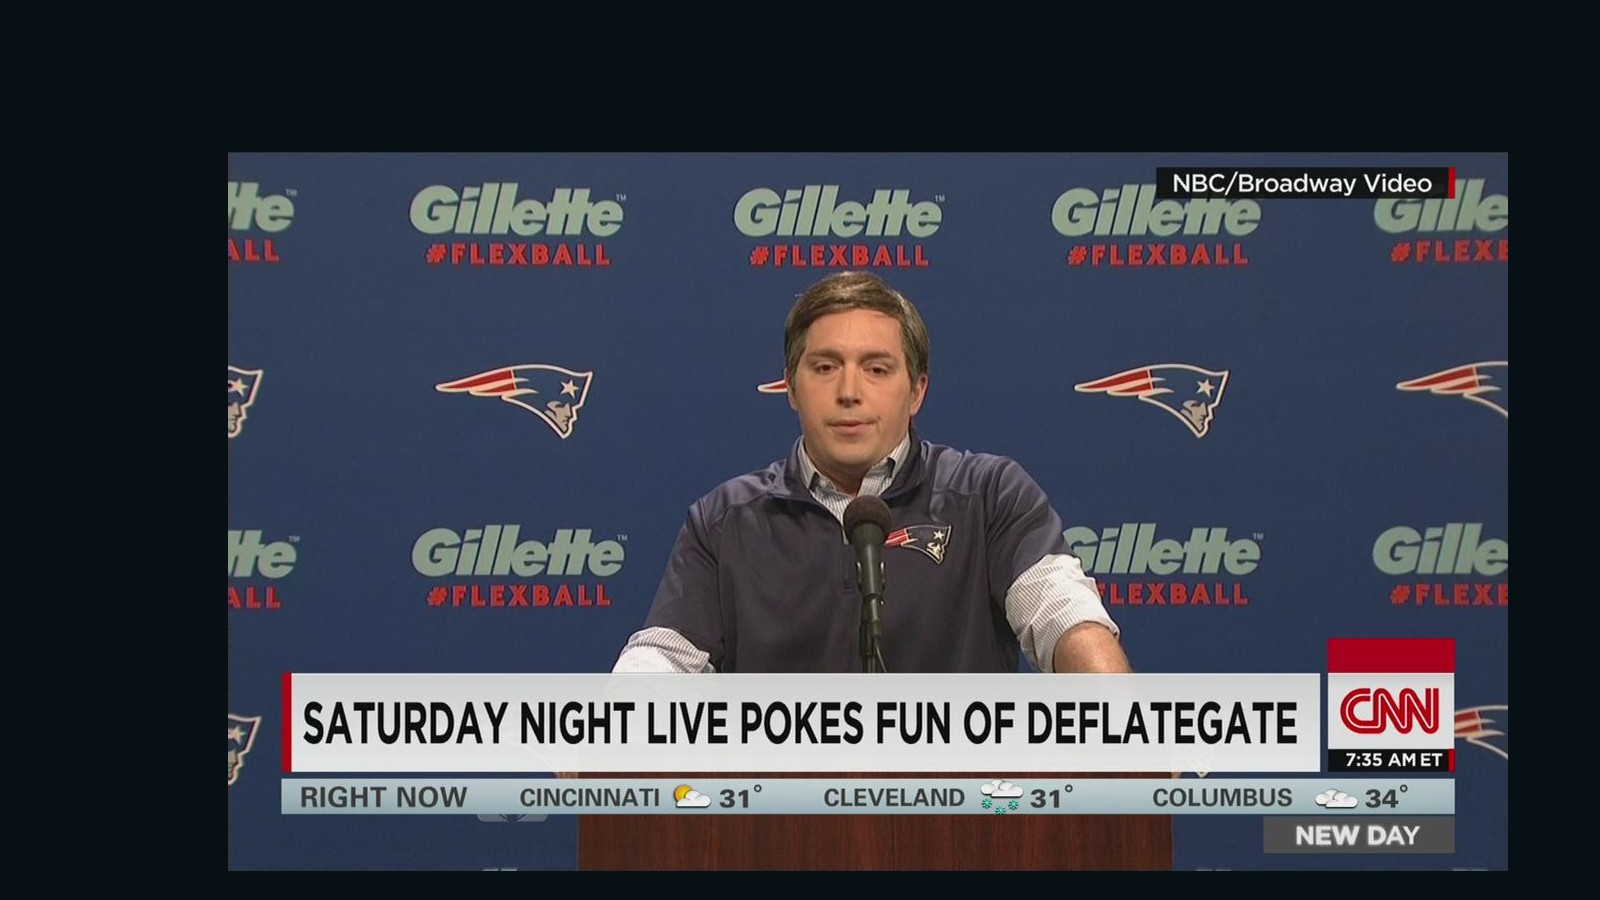Select the 'CLEVELAND' city name in ticker
The width and height of the screenshot is (1600, 900).
pos(894,797)
